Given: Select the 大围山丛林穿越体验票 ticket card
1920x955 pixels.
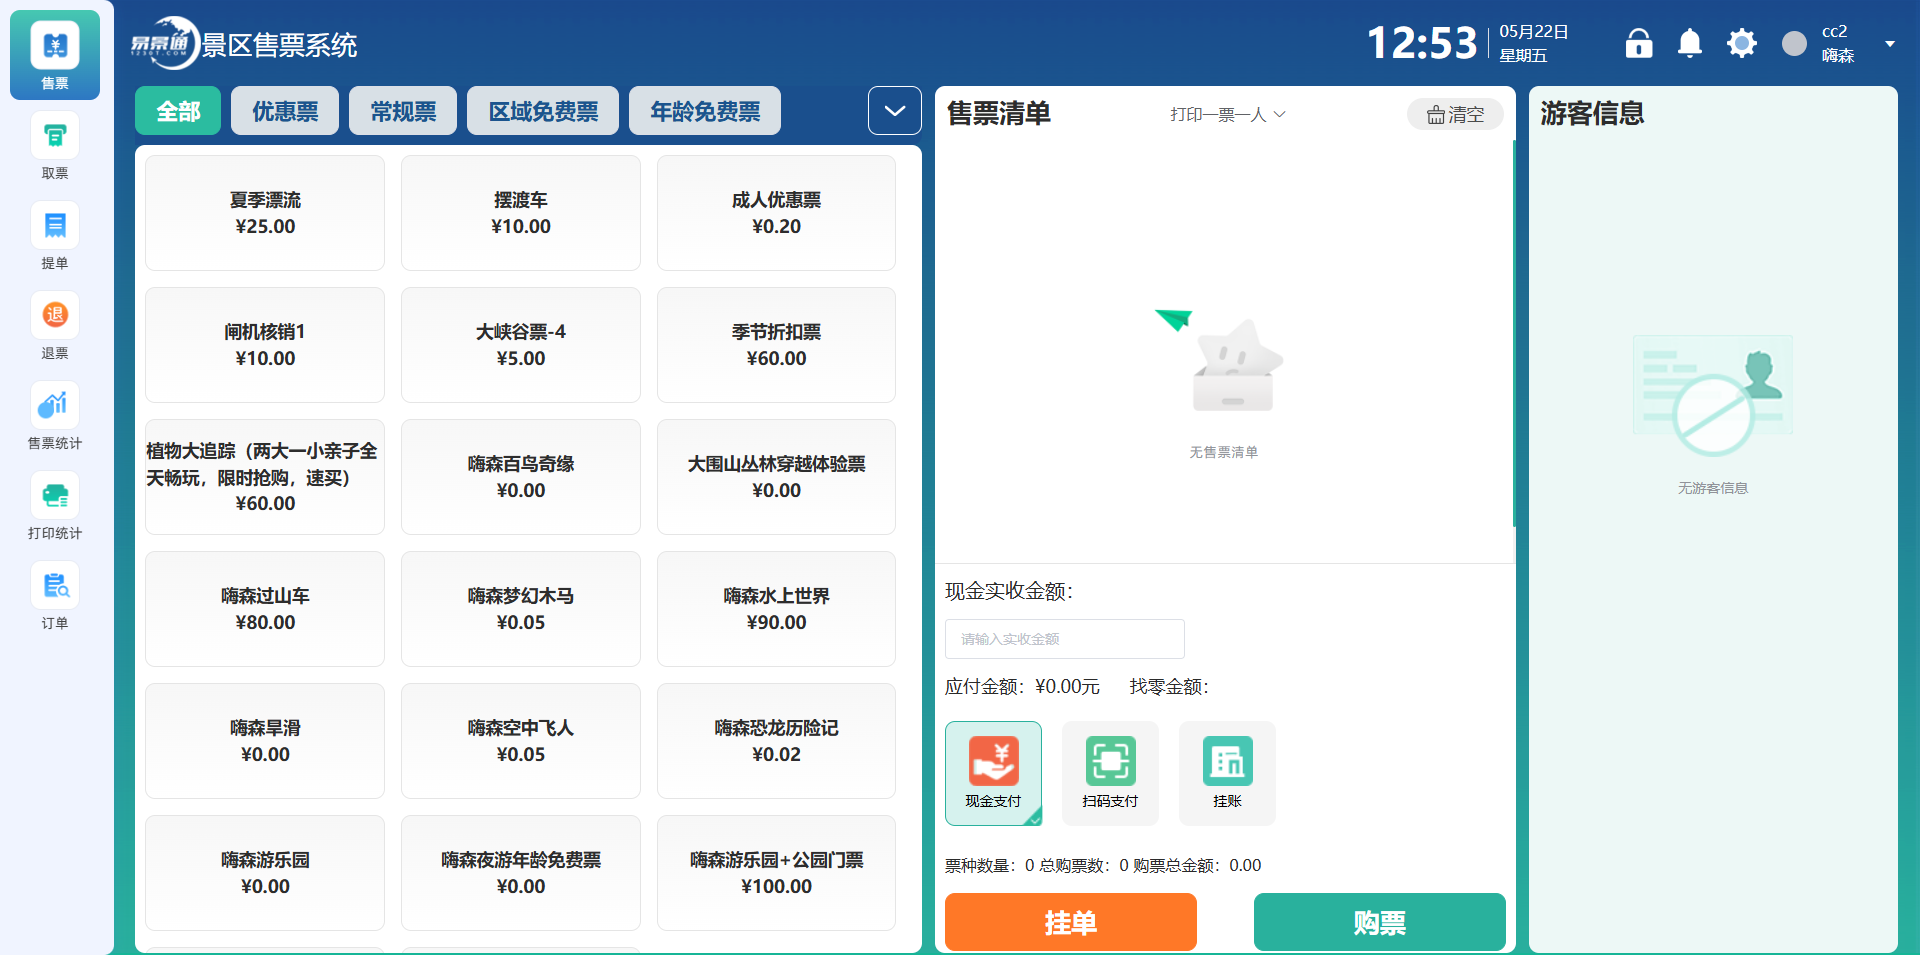Looking at the screenshot, I should [x=776, y=477].
